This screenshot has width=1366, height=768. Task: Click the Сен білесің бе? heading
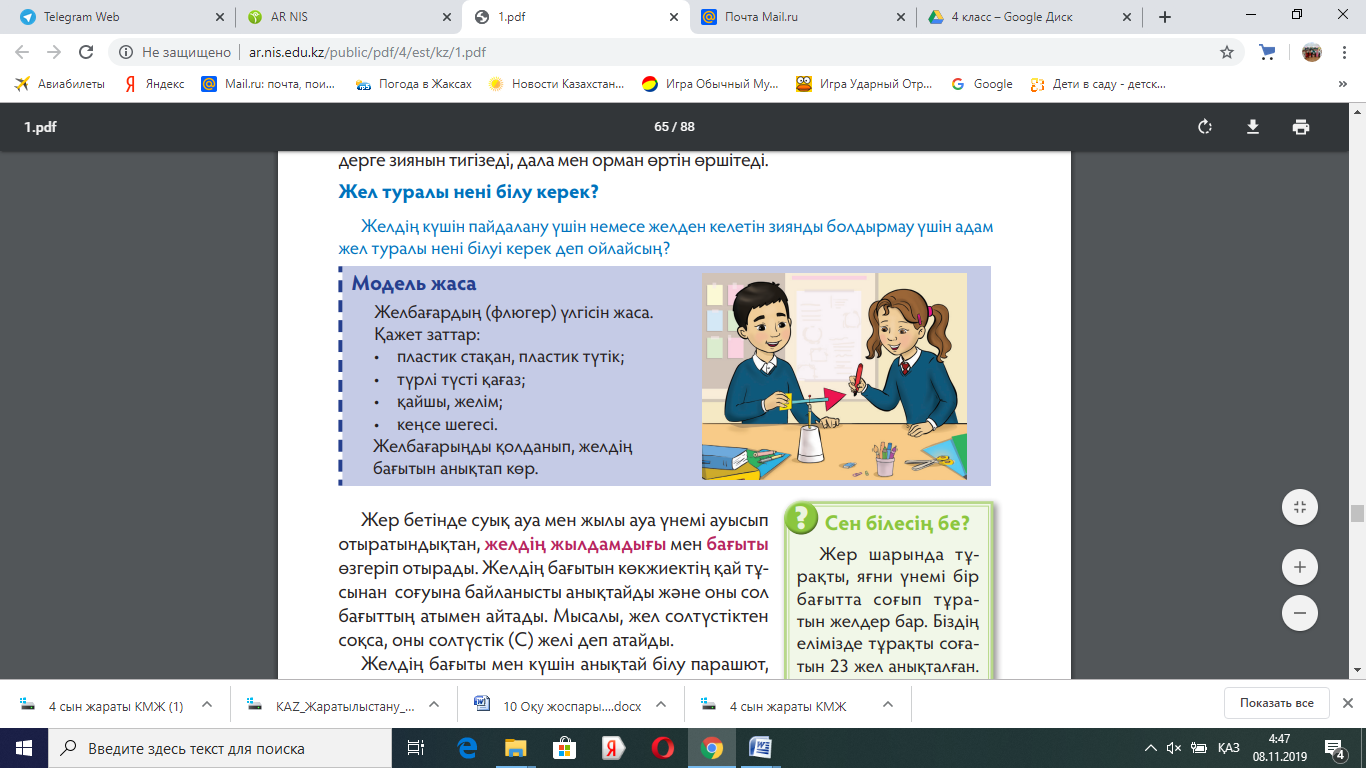[896, 521]
